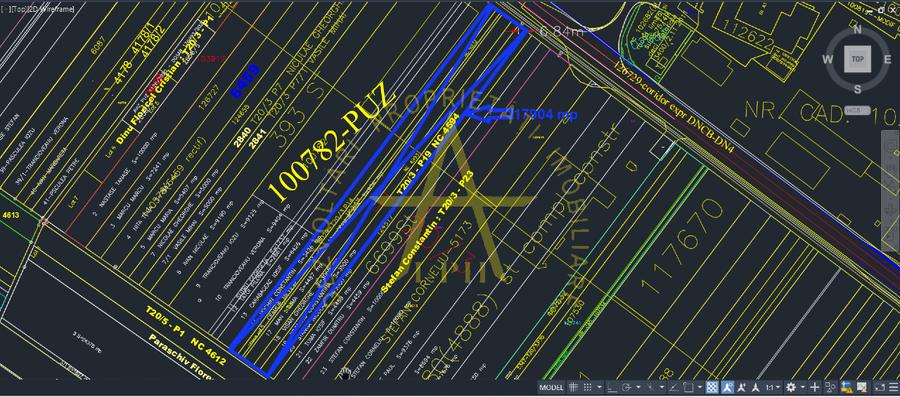Image resolution: width=900 pixels, height=397 pixels.
Task: Select the yellow 4613 parcel number
Action: click(11, 215)
